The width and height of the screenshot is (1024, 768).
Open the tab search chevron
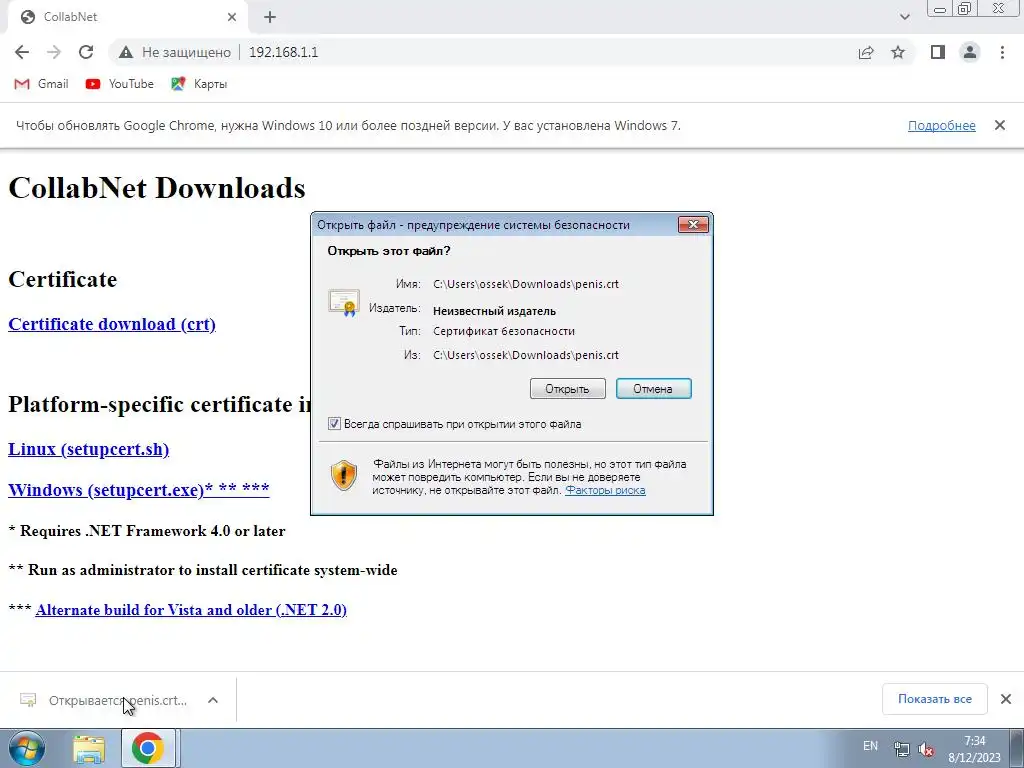pyautogui.click(x=904, y=17)
